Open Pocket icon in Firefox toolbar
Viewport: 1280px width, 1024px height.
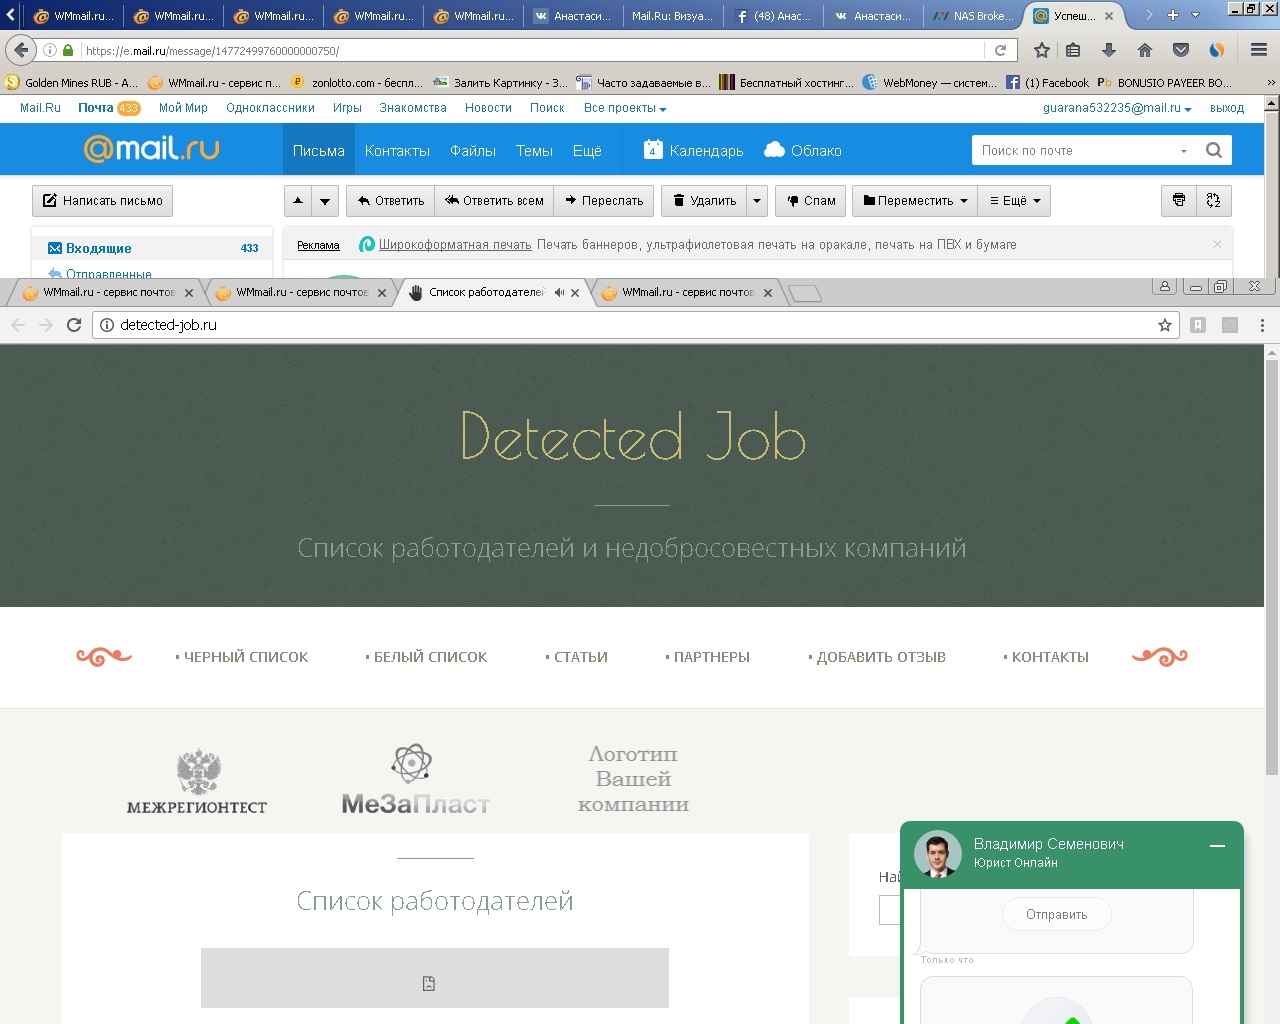1181,50
